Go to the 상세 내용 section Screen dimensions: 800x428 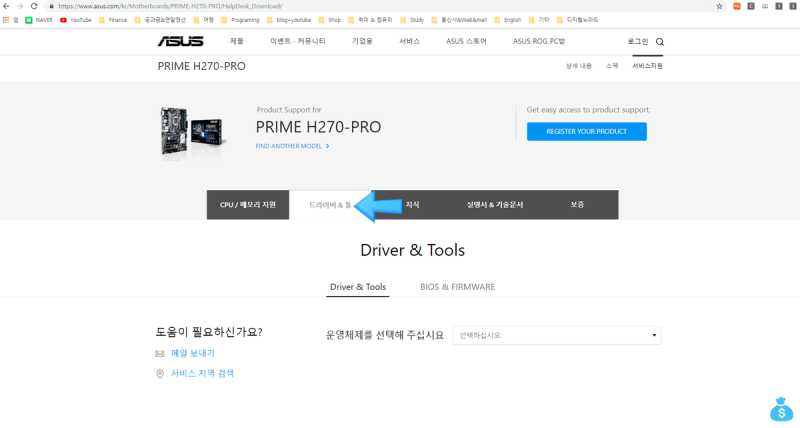coord(579,66)
